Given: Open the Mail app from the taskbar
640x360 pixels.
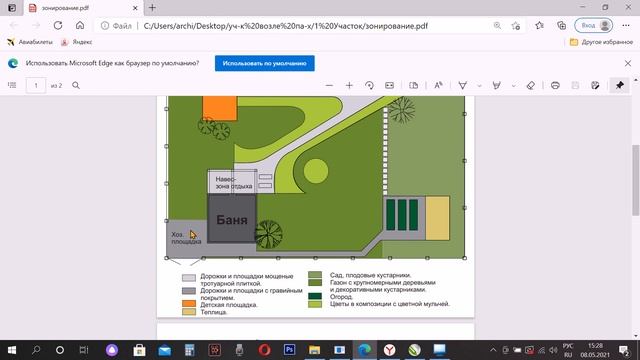Looking at the screenshot, I should (x=164, y=350).
